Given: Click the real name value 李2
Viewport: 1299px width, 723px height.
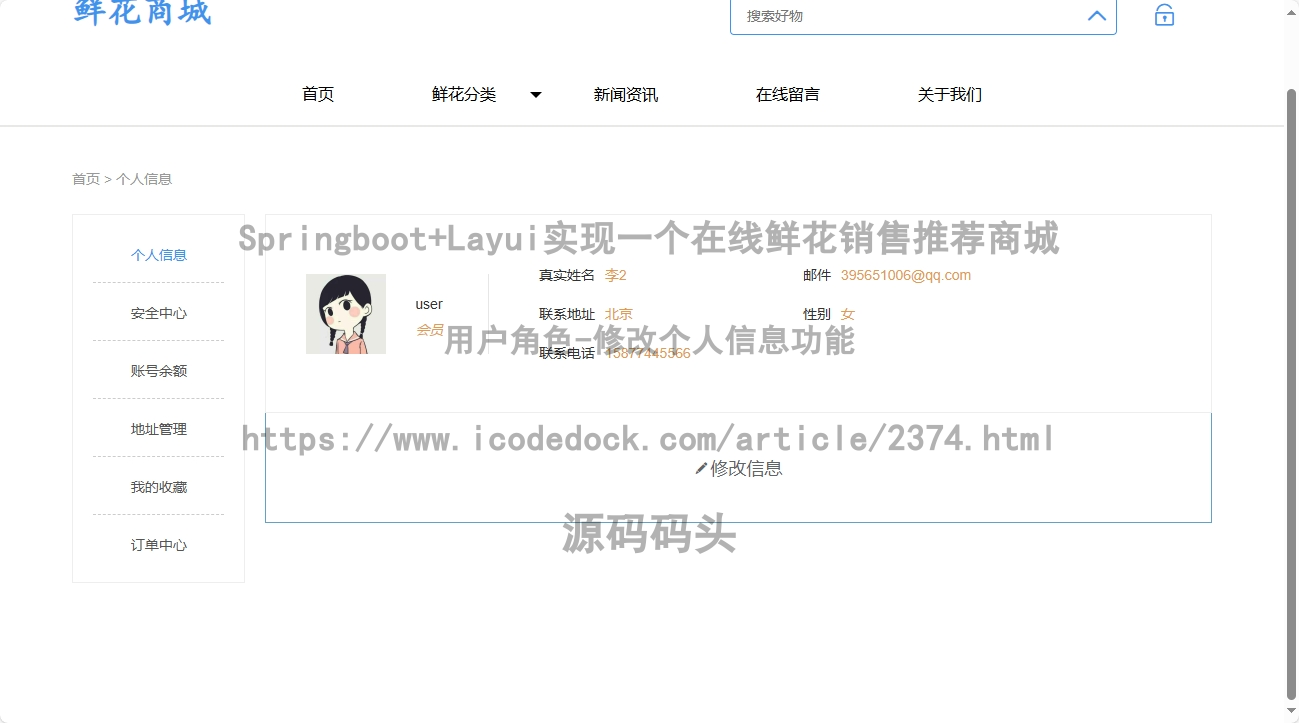Looking at the screenshot, I should tap(616, 275).
